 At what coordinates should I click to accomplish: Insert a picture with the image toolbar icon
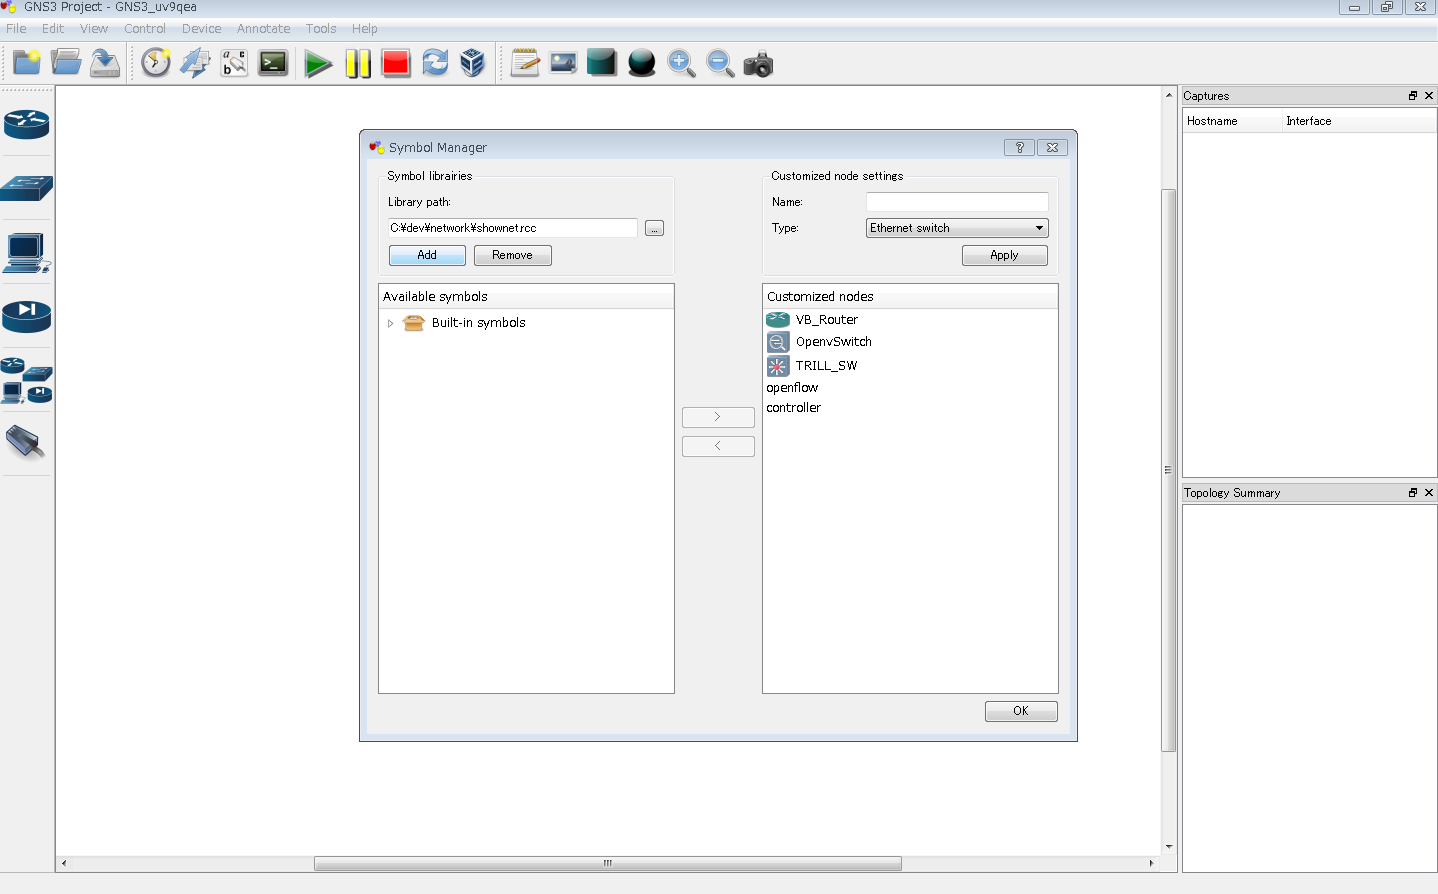point(562,62)
